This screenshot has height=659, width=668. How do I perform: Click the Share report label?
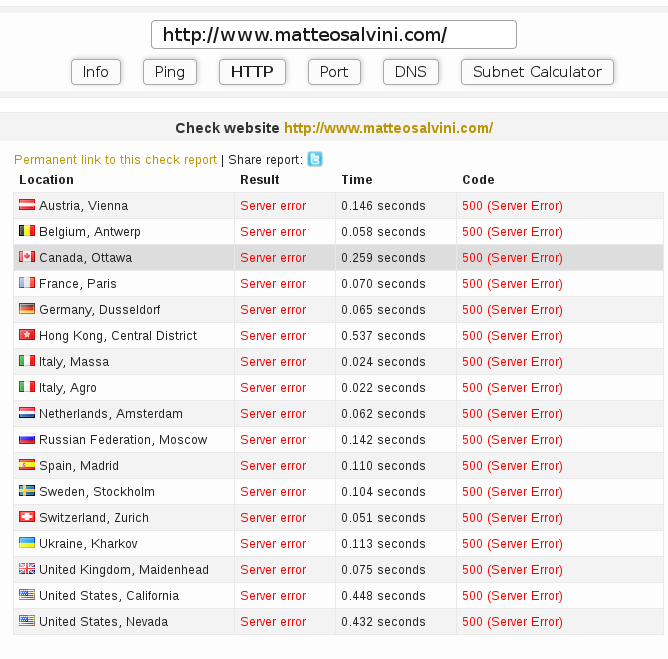point(265,160)
